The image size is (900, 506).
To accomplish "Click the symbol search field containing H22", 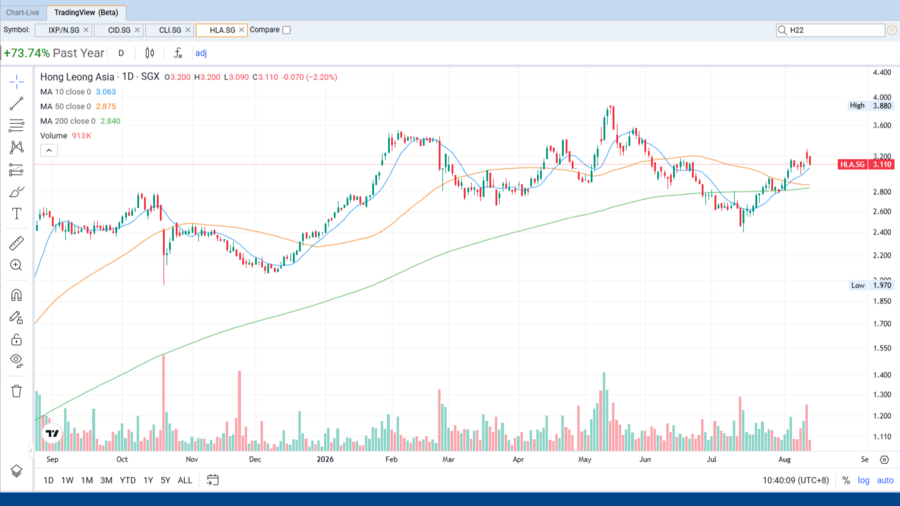I will click(830, 30).
